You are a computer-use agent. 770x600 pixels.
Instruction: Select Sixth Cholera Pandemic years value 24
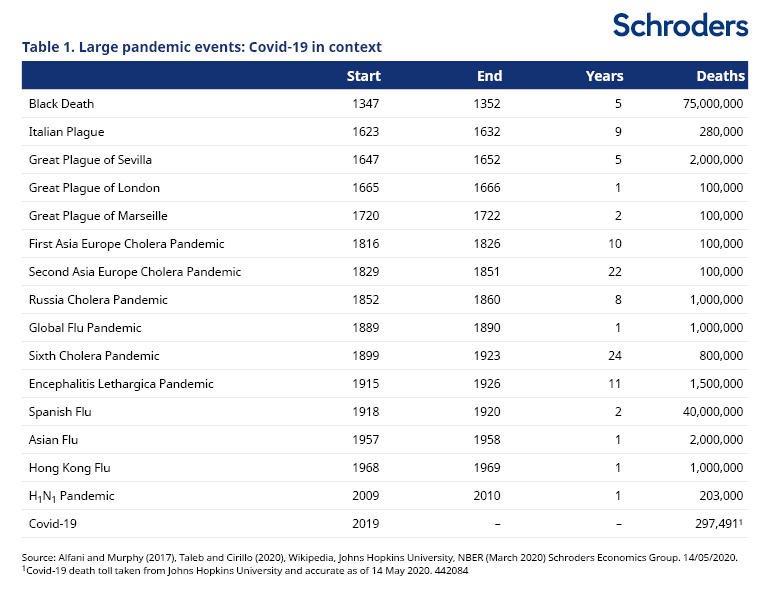(x=614, y=356)
